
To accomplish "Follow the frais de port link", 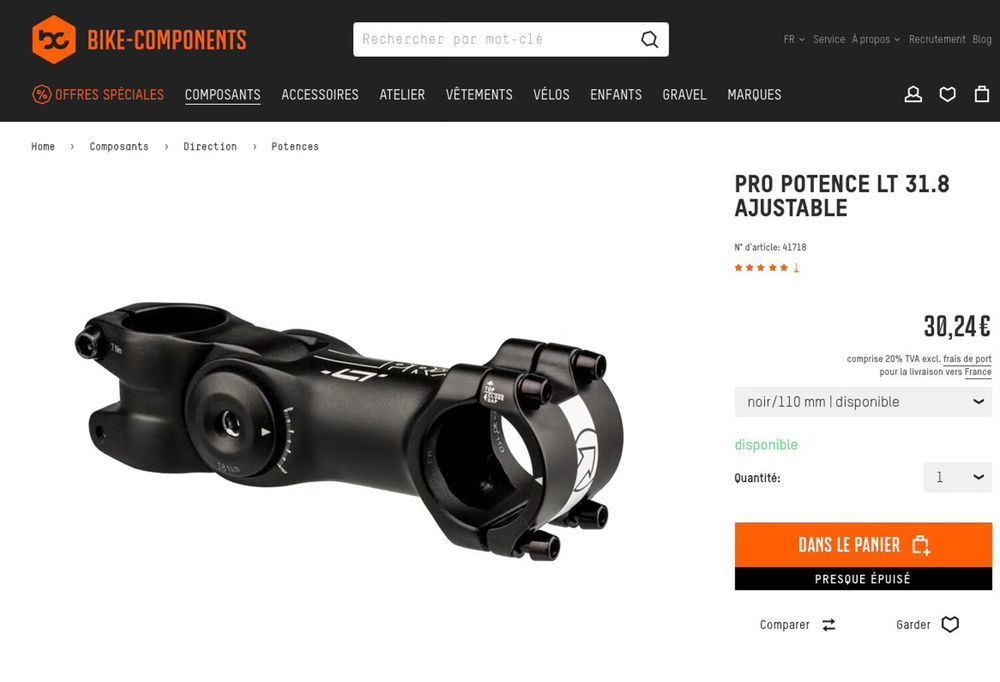I will coord(967,359).
